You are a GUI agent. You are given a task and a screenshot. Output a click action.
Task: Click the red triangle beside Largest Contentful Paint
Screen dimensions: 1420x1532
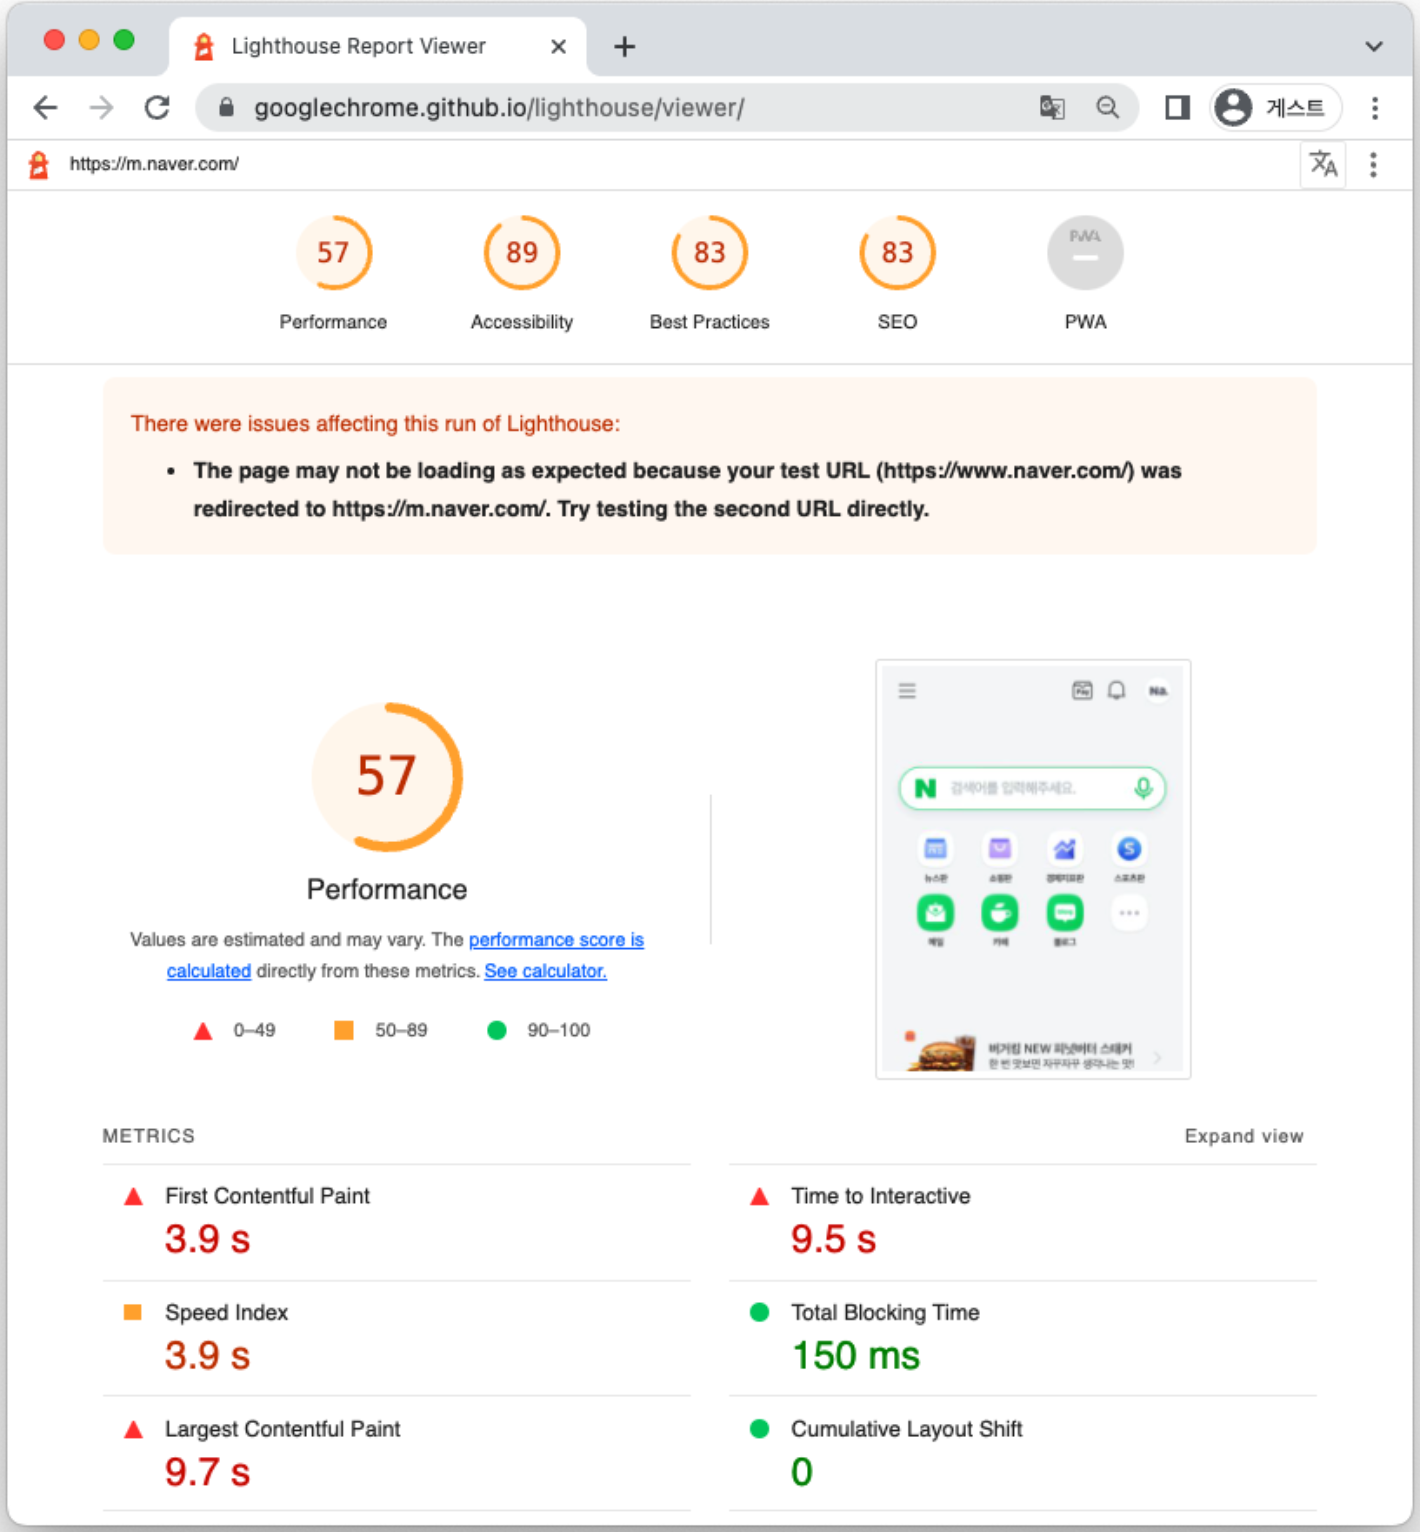tap(133, 1430)
